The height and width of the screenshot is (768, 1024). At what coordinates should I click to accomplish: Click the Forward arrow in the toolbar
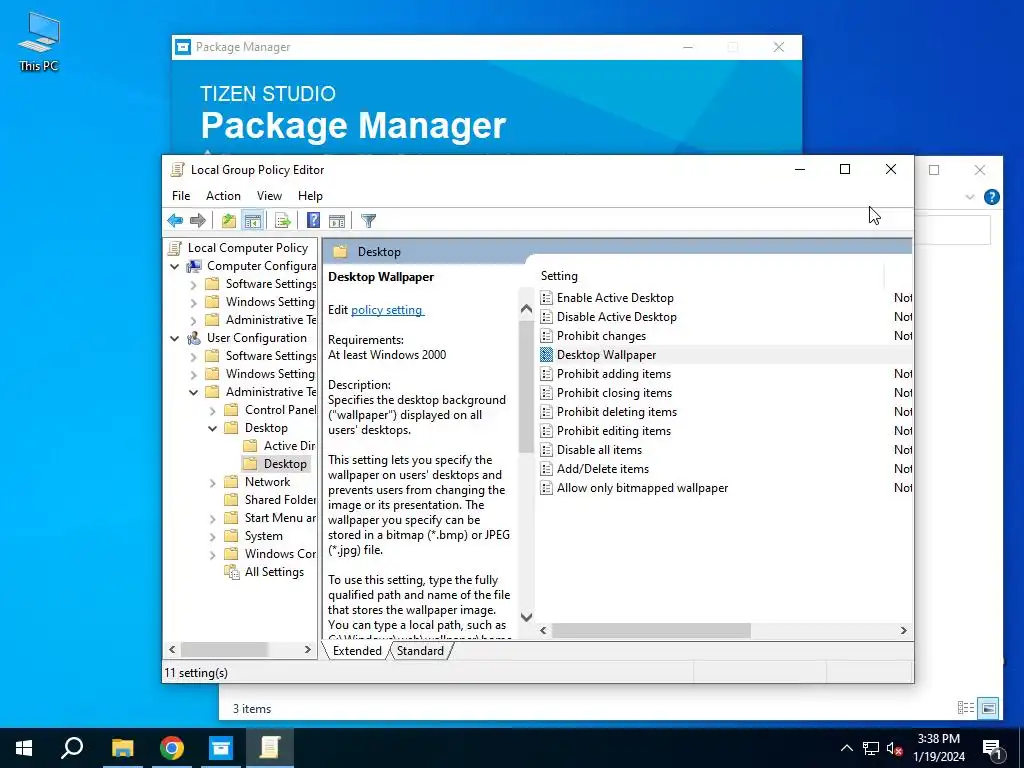tap(197, 221)
